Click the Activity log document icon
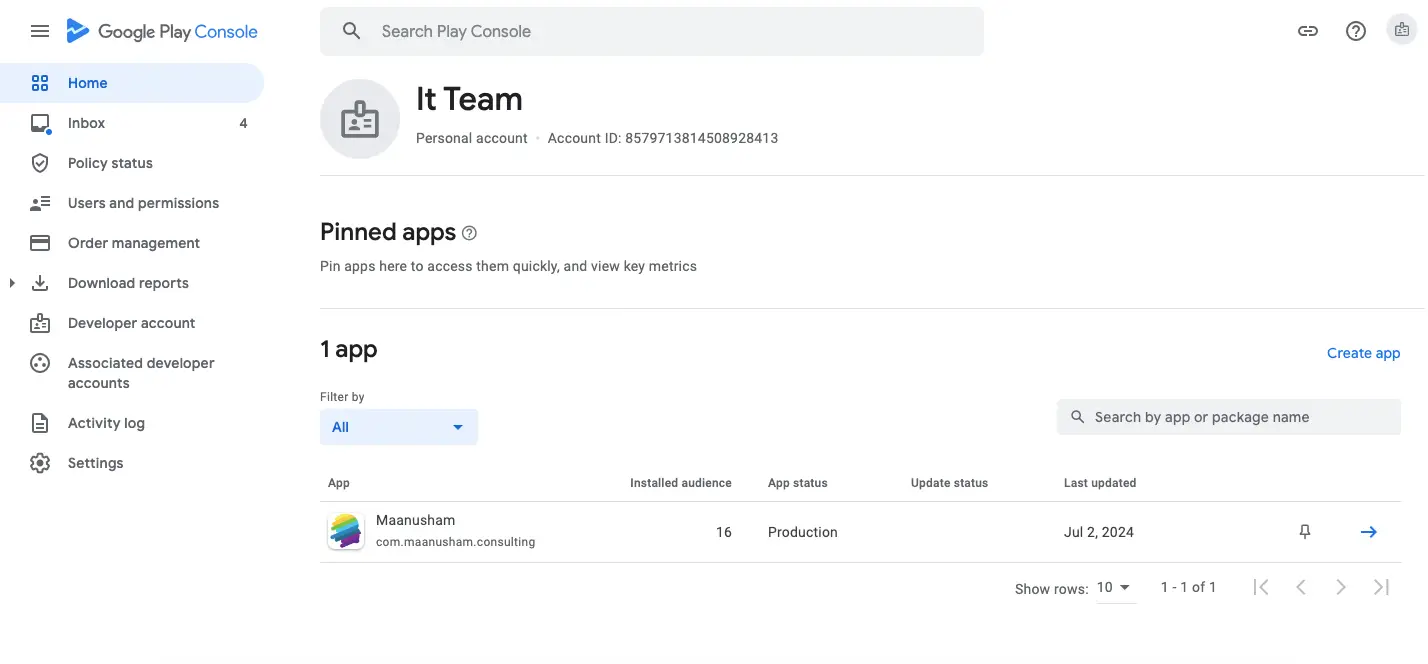Viewport: 1428px width, 664px height. pos(40,423)
